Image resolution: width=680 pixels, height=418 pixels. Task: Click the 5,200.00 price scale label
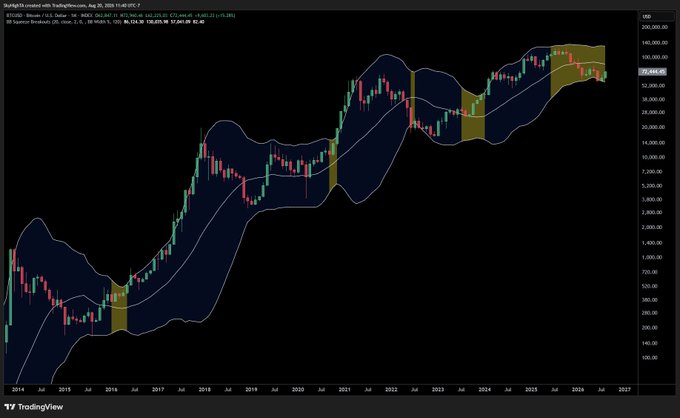tap(653, 186)
